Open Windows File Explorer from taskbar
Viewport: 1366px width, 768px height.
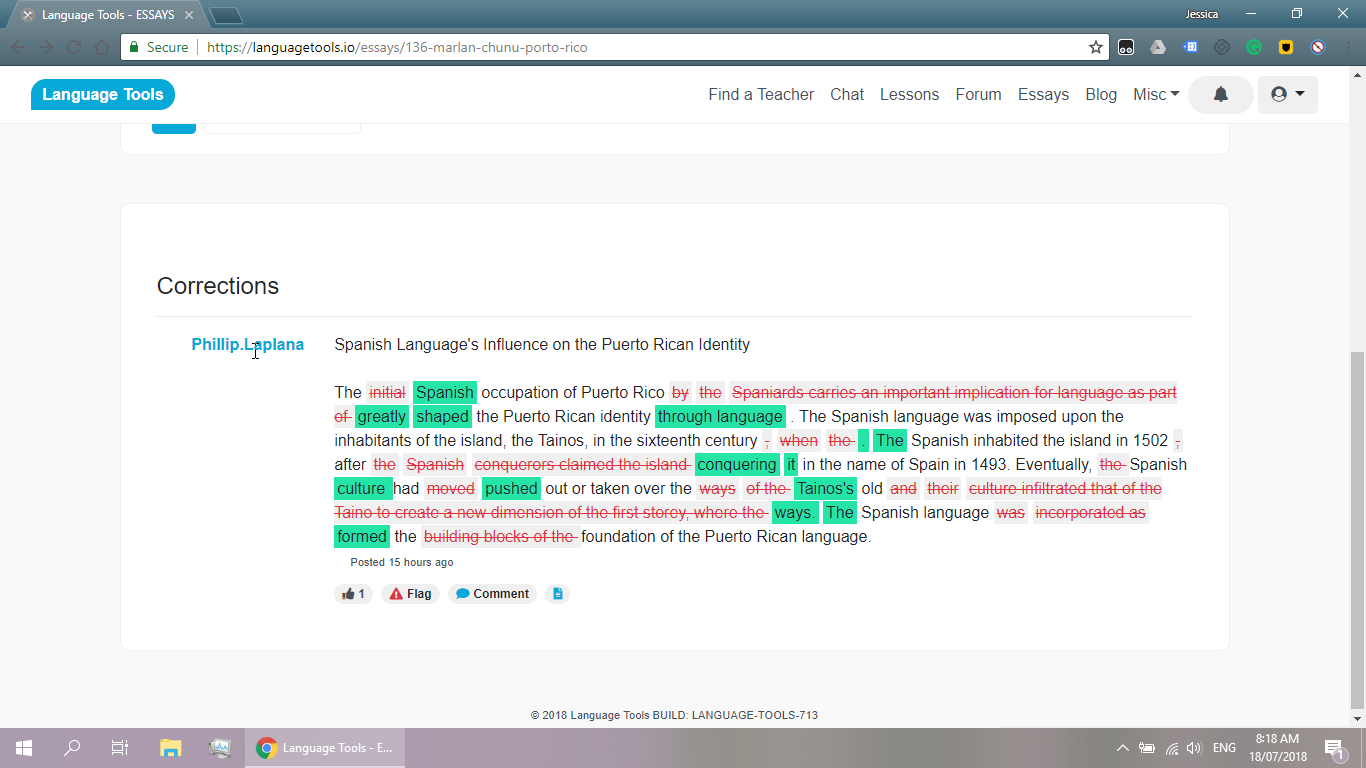coord(171,748)
